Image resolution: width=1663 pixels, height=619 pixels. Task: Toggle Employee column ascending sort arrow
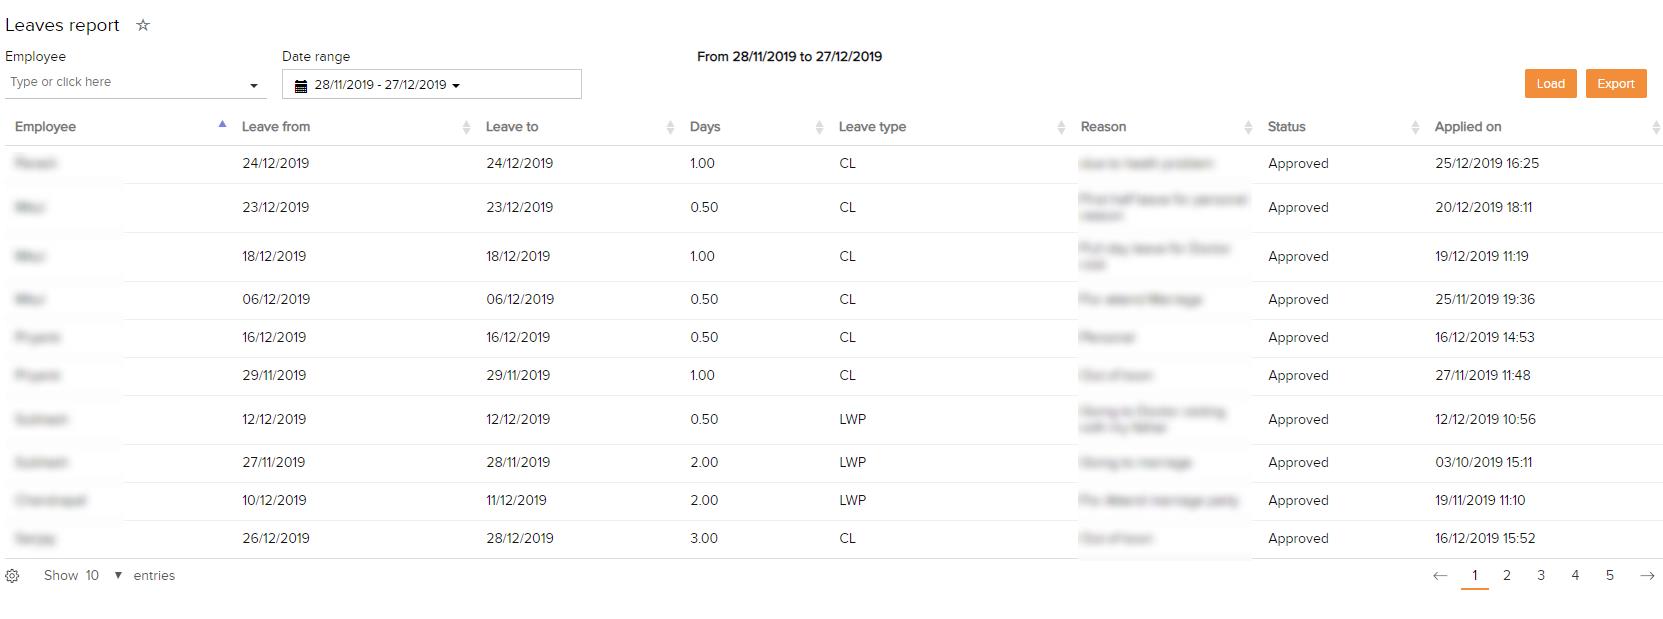222,125
